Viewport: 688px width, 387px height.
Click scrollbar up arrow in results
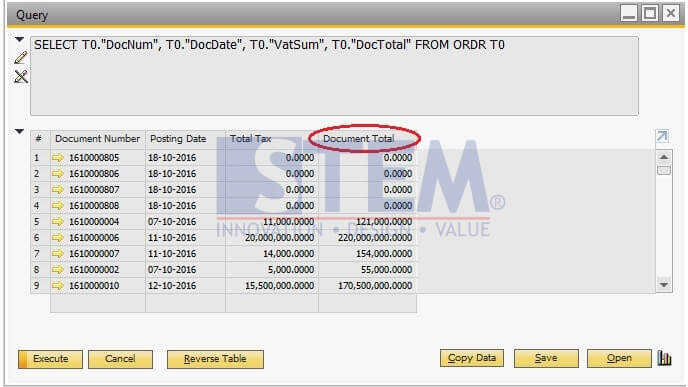click(x=664, y=157)
